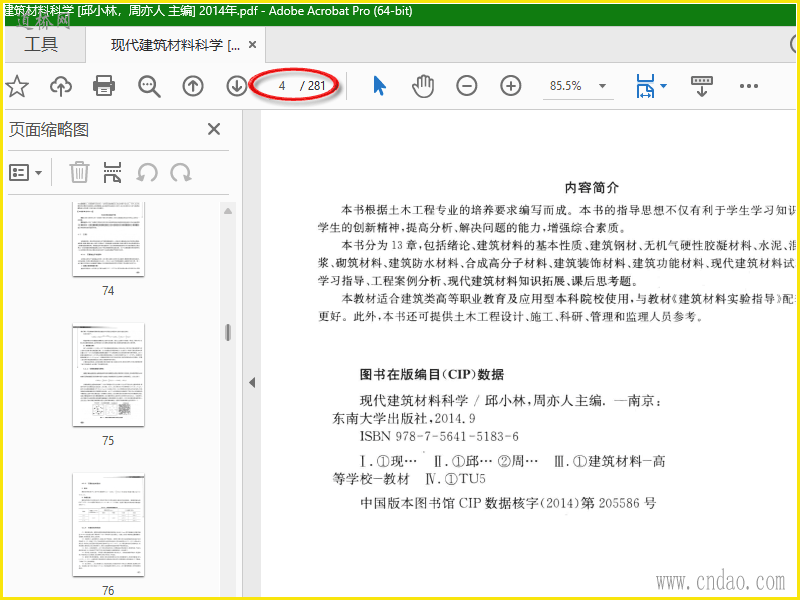
Task: Open the 工具 tools tab
Action: click(x=41, y=45)
